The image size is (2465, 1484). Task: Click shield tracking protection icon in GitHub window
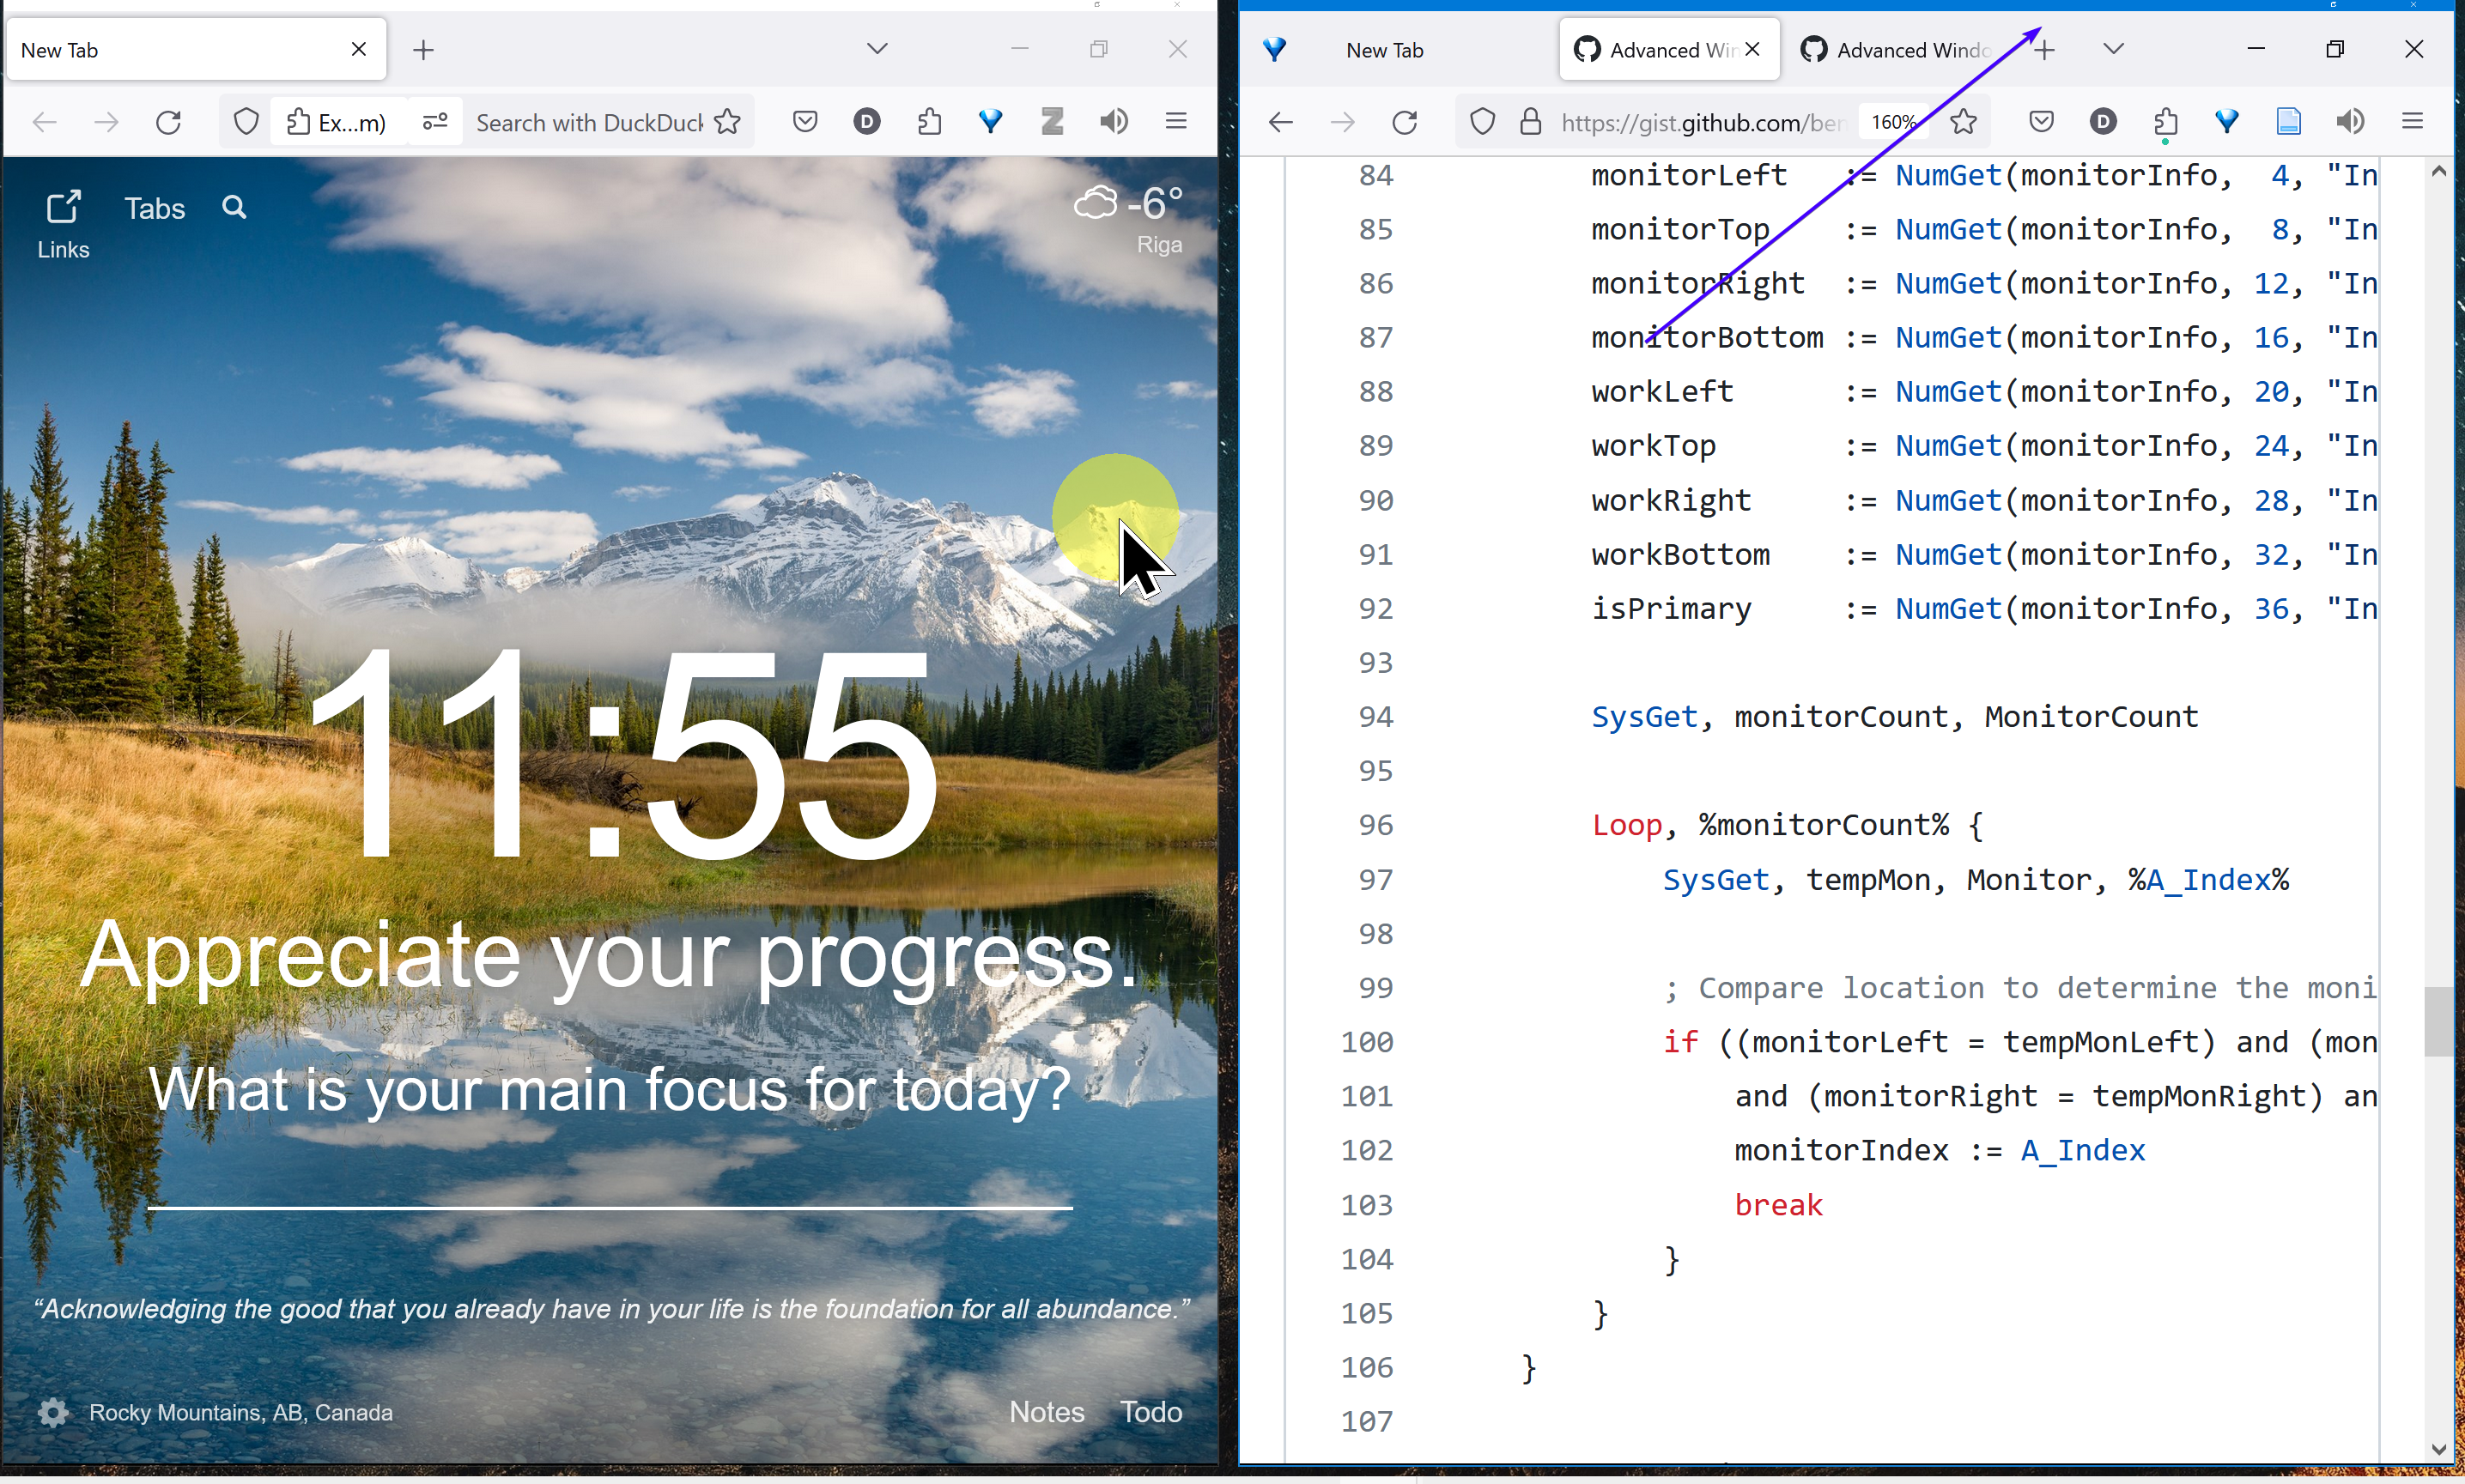(x=1482, y=122)
